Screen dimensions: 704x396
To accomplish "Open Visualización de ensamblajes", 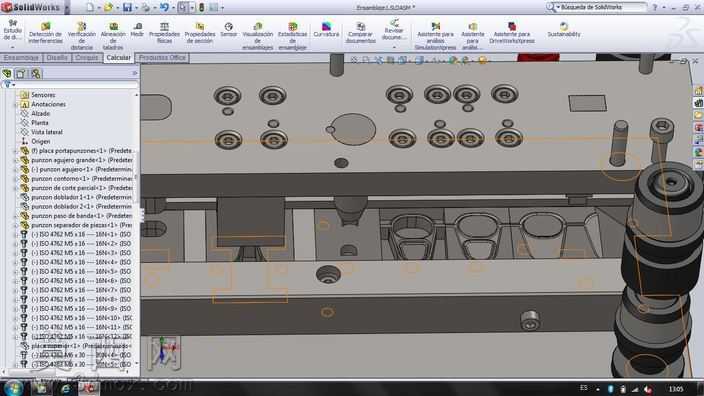I will click(258, 35).
